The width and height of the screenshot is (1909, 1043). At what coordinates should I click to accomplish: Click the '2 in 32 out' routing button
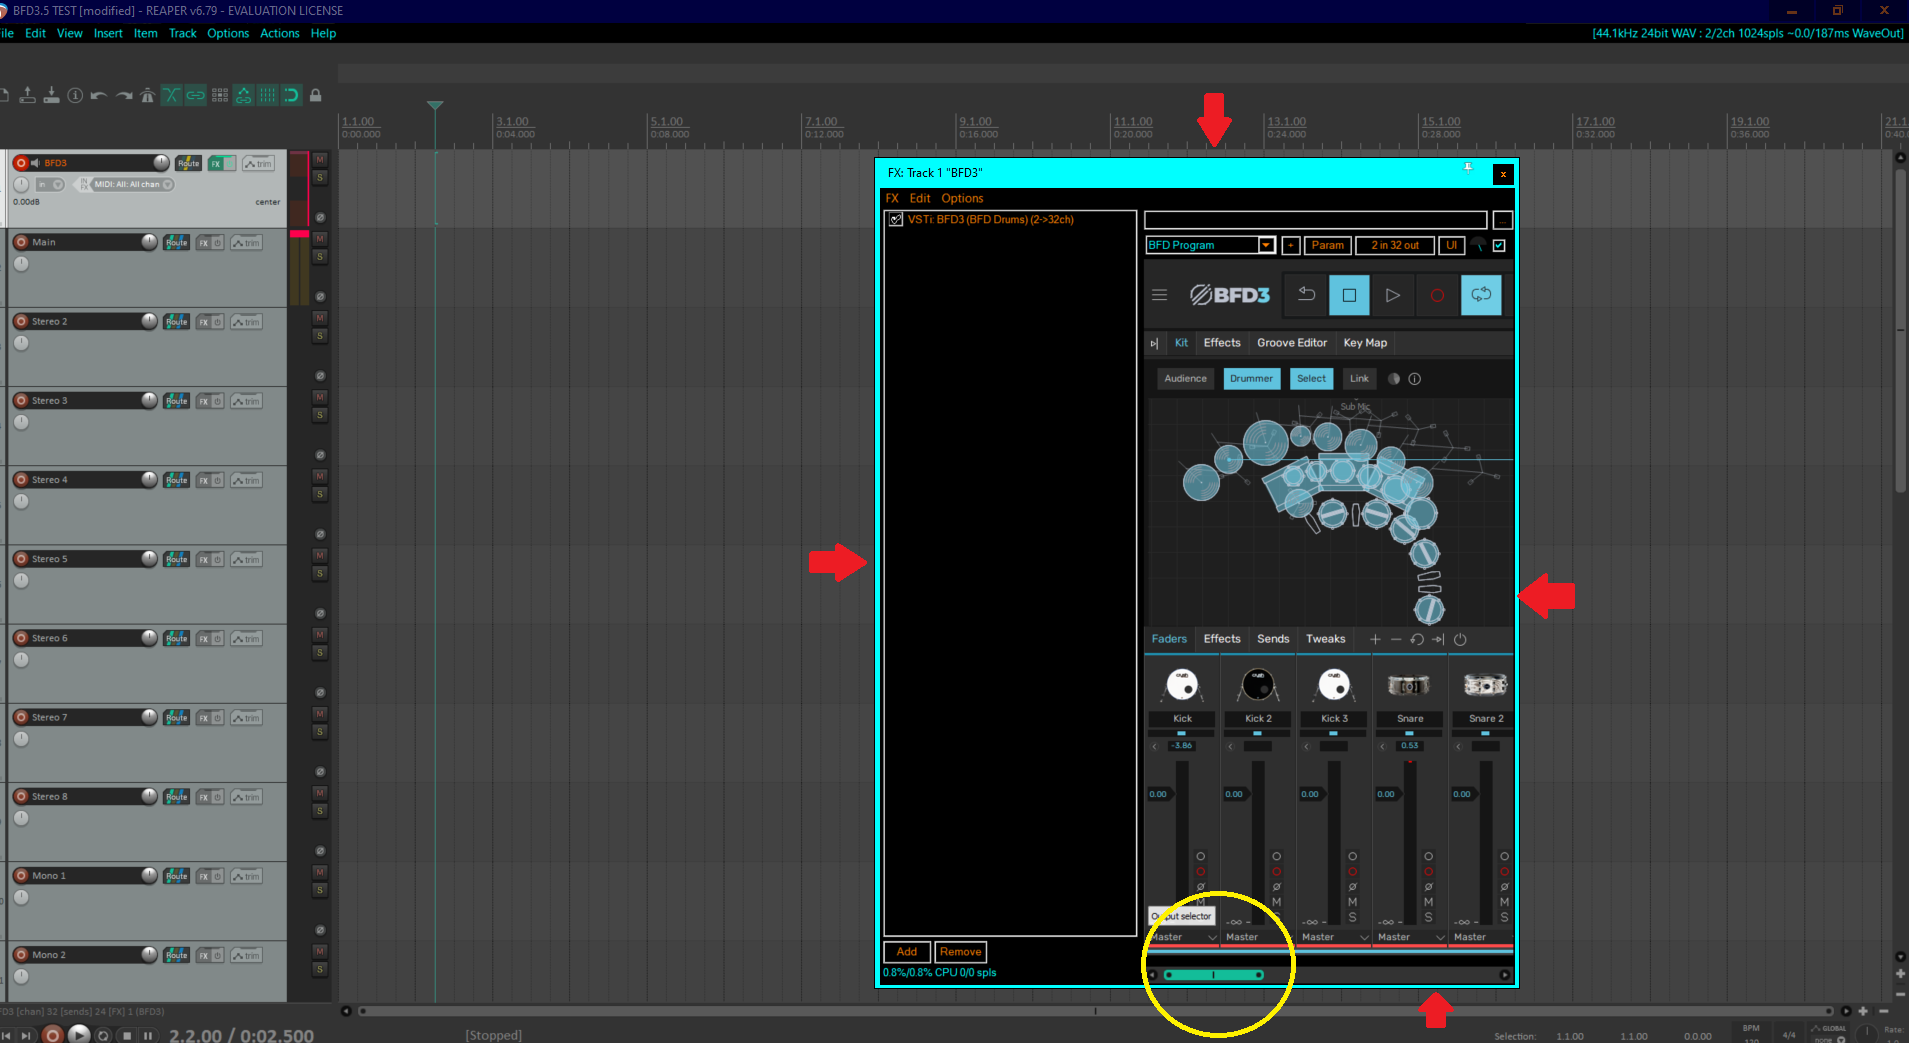pyautogui.click(x=1394, y=245)
